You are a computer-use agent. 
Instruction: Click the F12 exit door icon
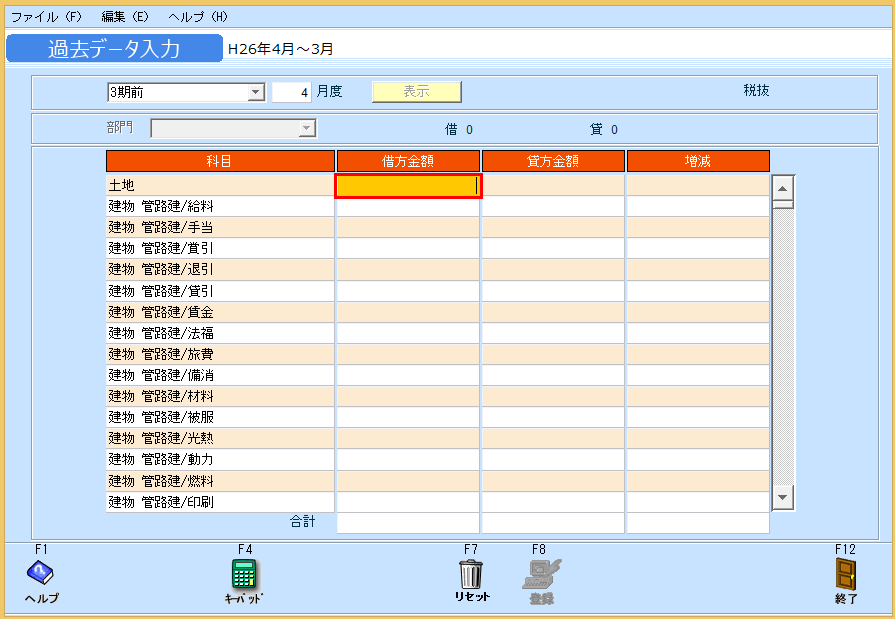[846, 574]
